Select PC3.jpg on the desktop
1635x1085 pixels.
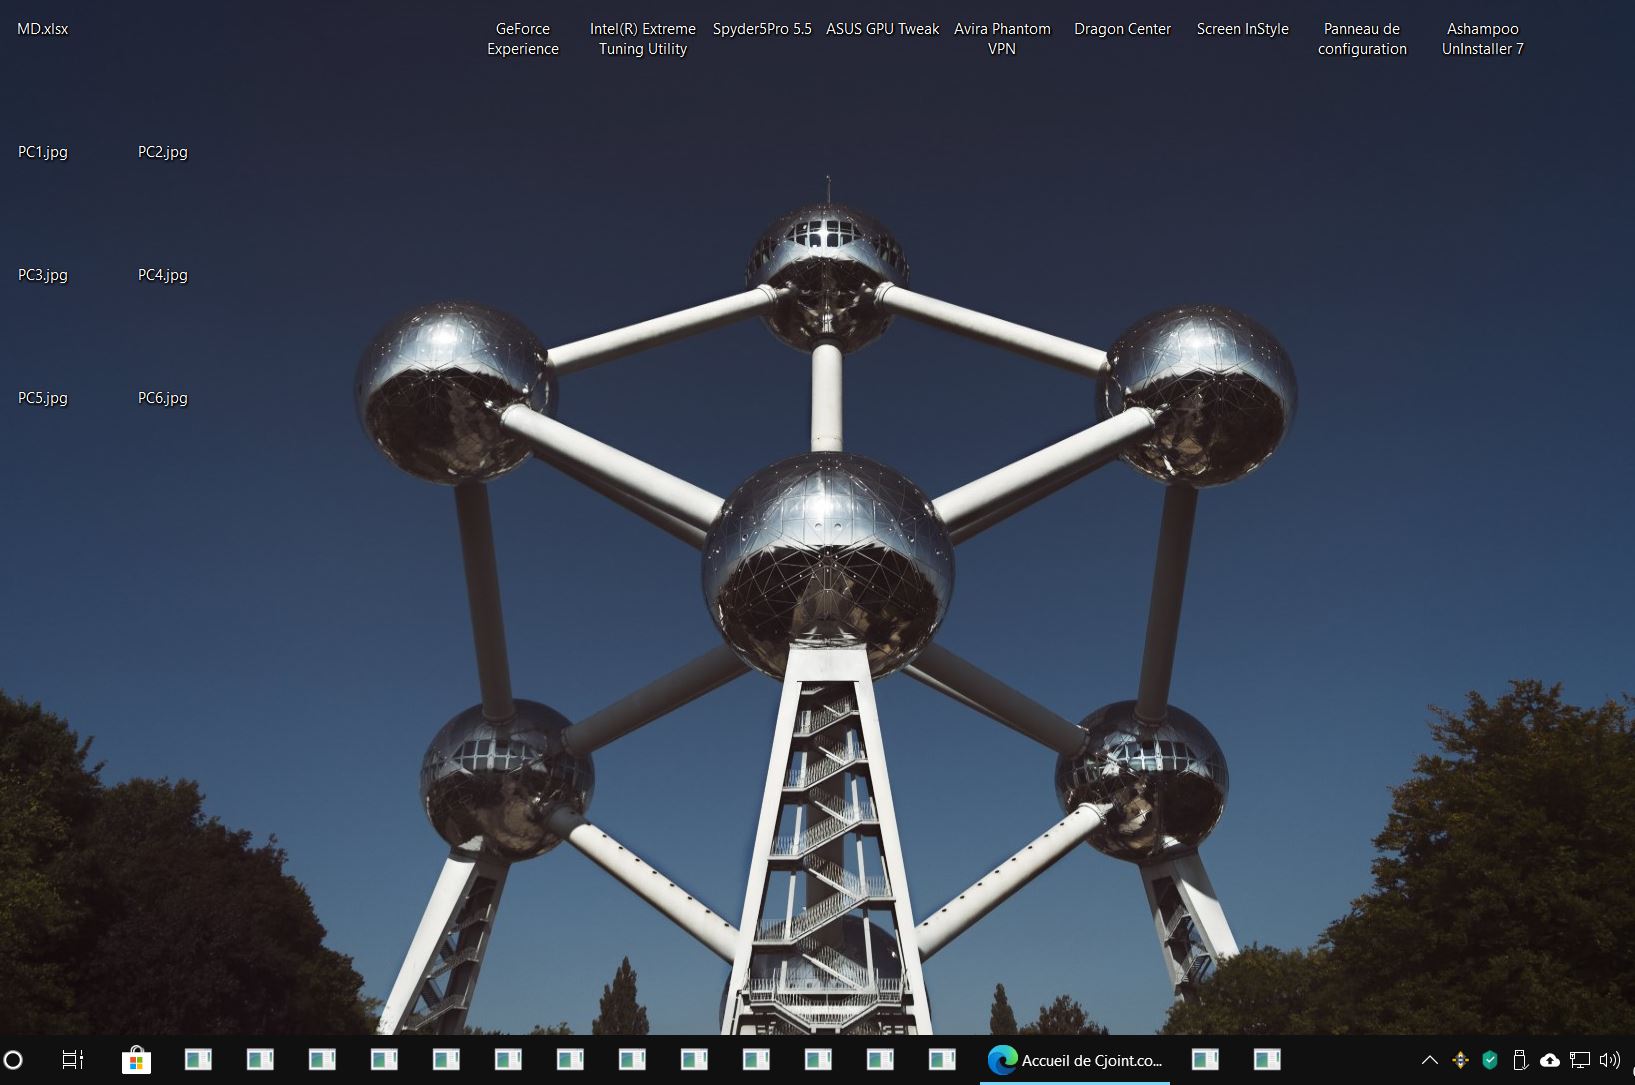coord(43,275)
